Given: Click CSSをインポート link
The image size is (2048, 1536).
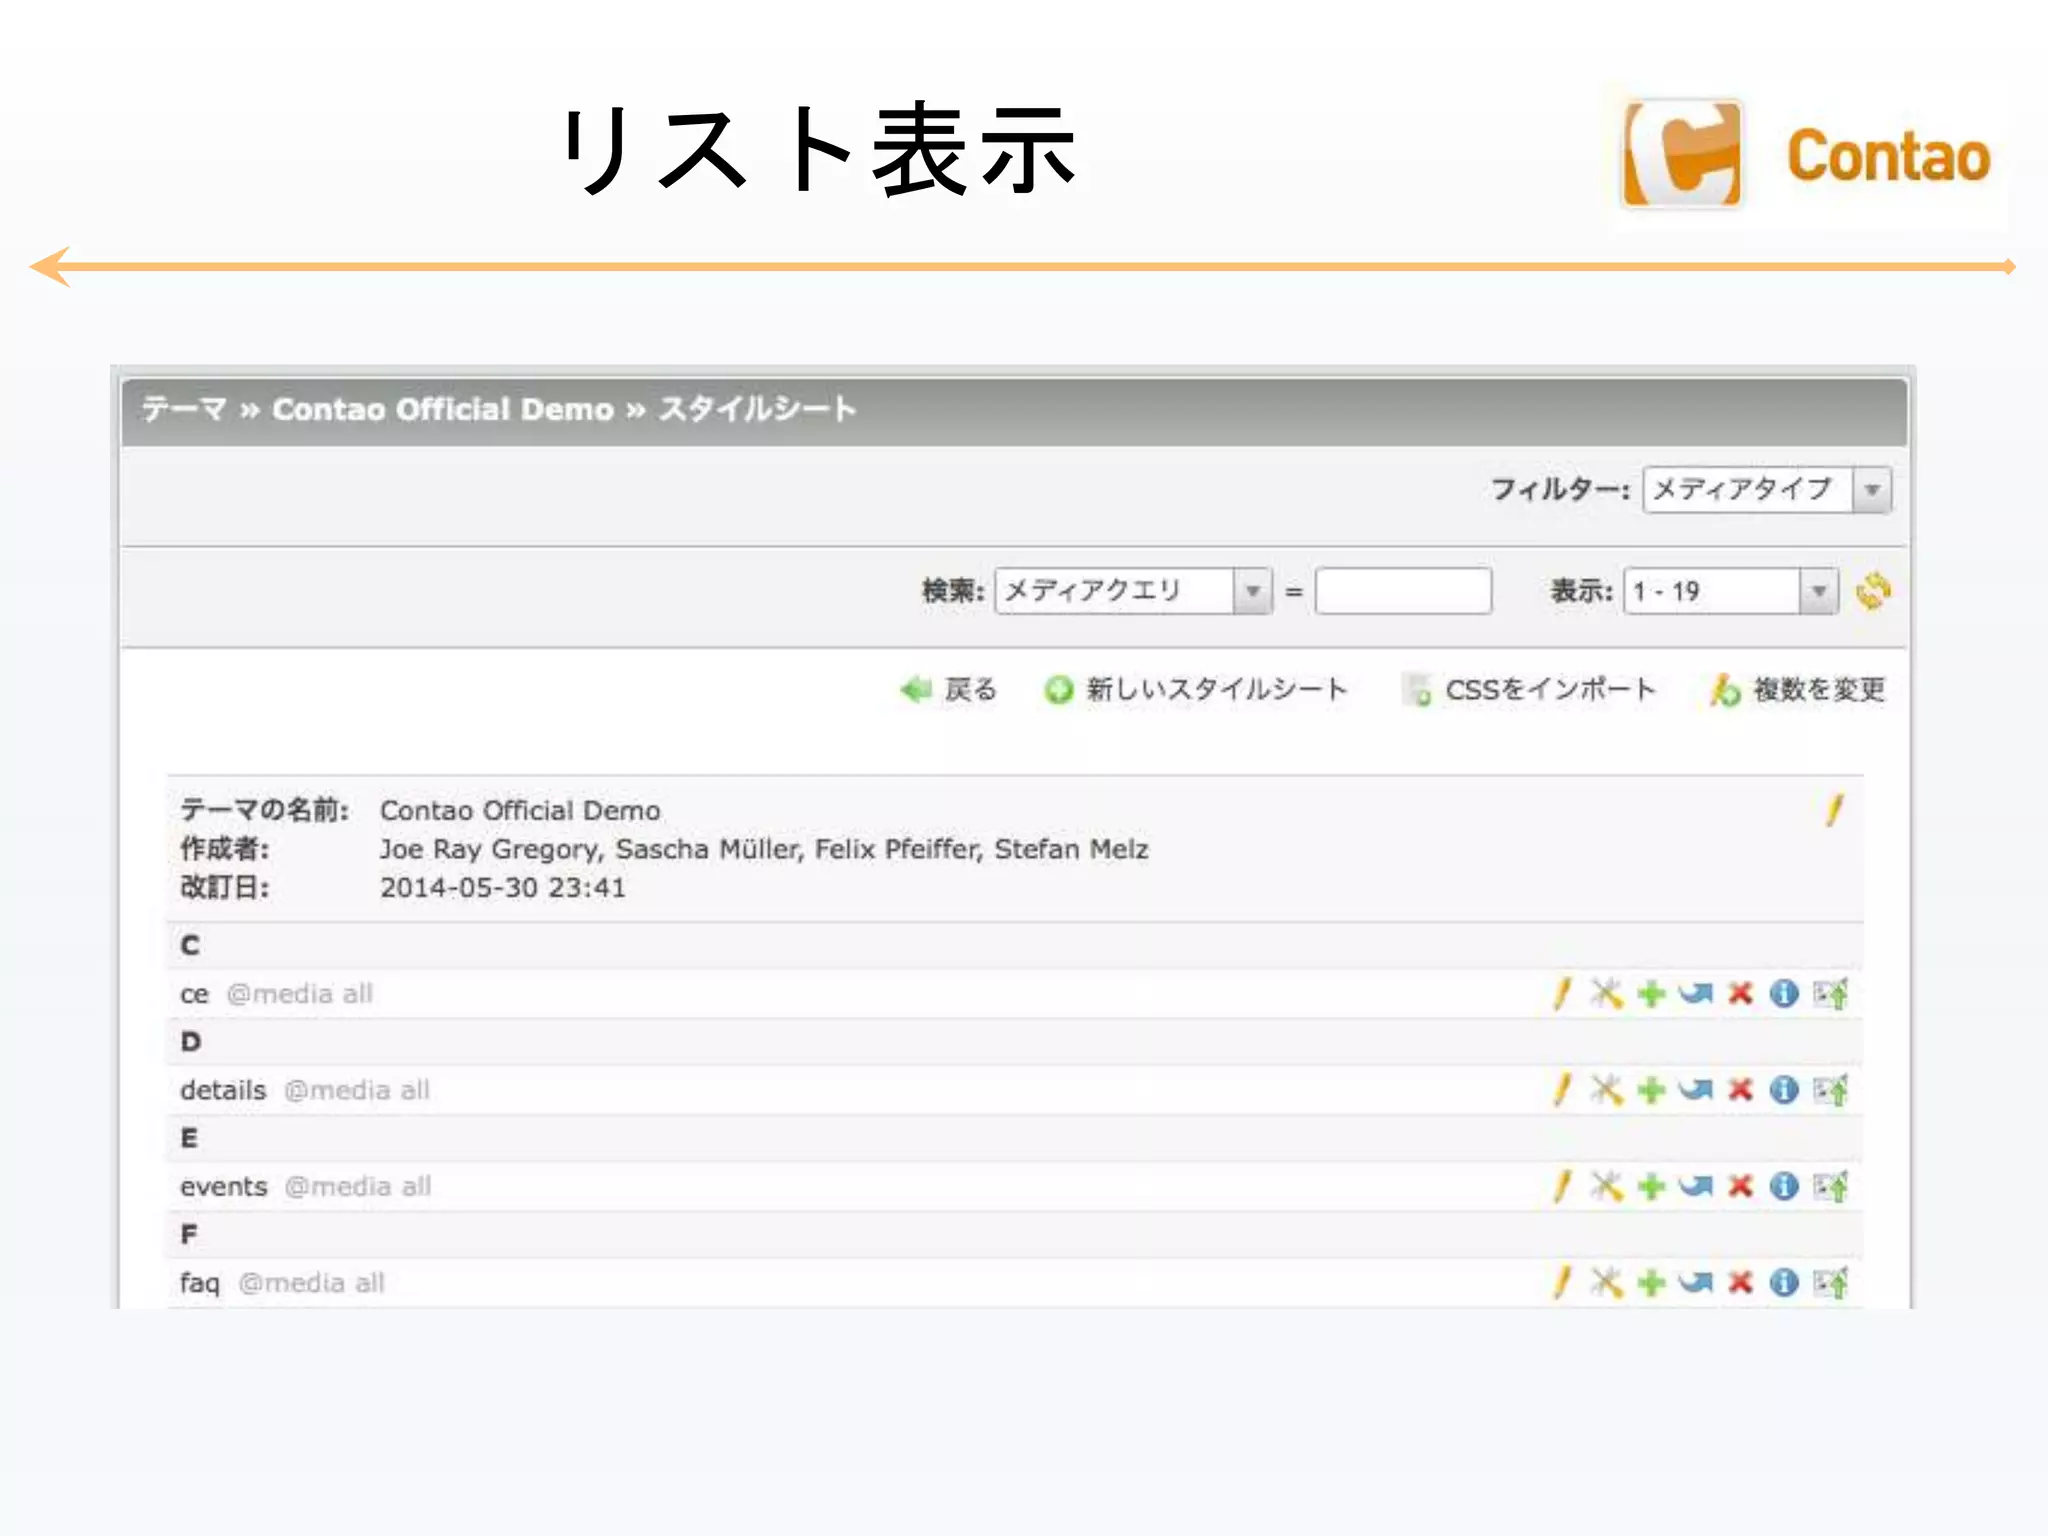Looking at the screenshot, I should coord(1529,690).
